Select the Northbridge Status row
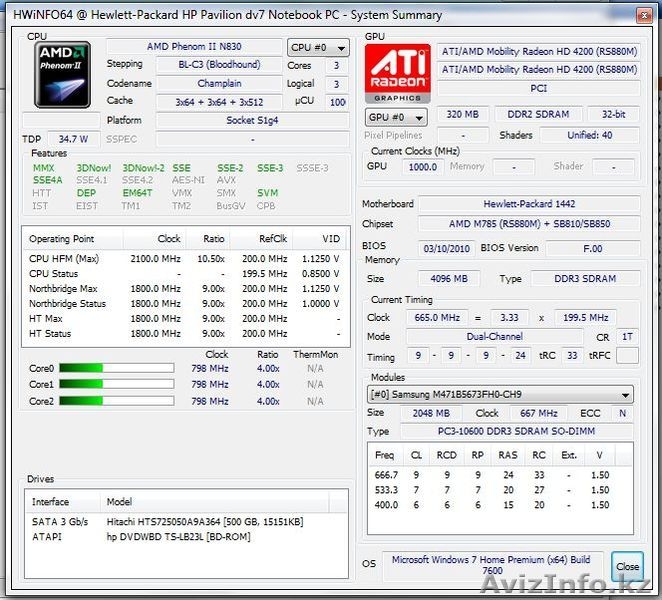The width and height of the screenshot is (662, 600). tap(185, 304)
